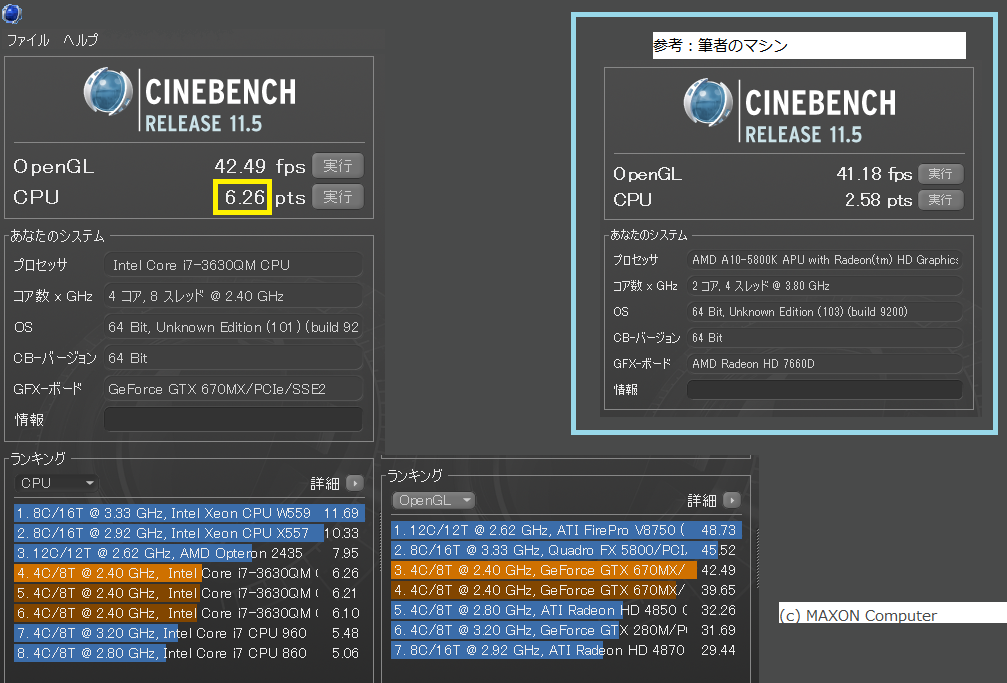Image resolution: width=1007 pixels, height=683 pixels.
Task: Click the empty 情報 field in the left panel
Action: coord(233,420)
